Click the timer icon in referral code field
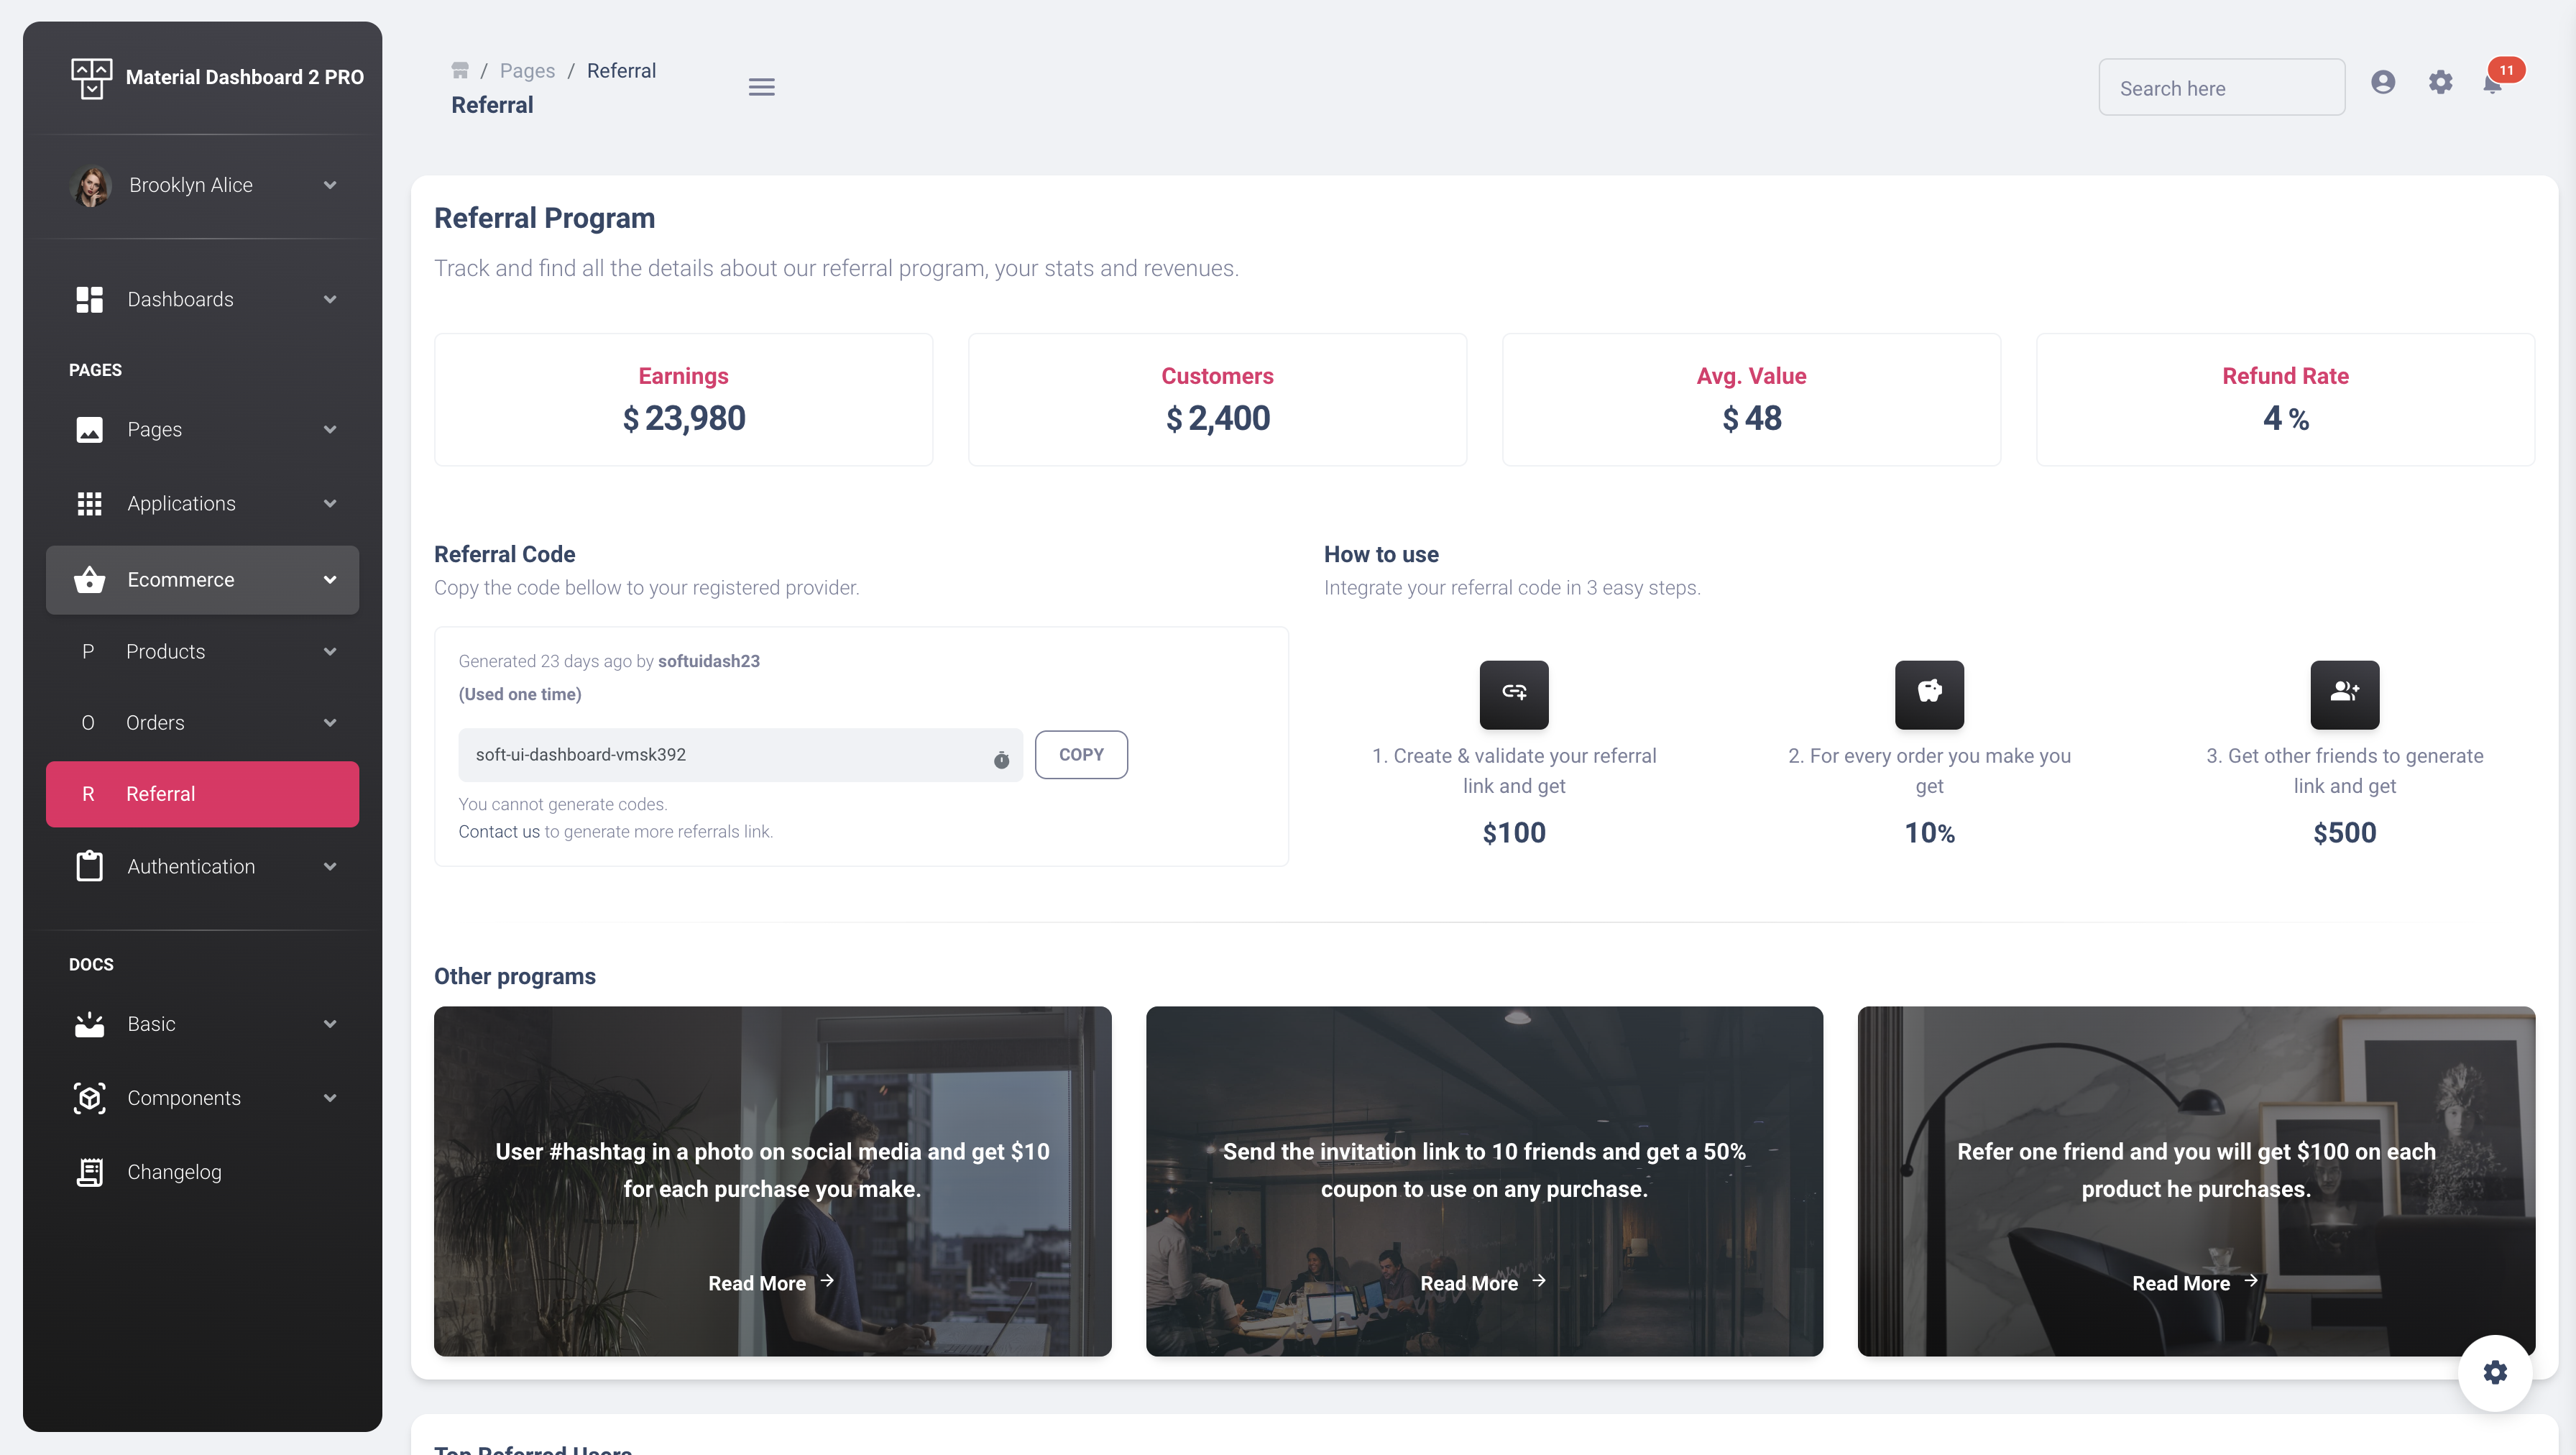 [x=1001, y=760]
